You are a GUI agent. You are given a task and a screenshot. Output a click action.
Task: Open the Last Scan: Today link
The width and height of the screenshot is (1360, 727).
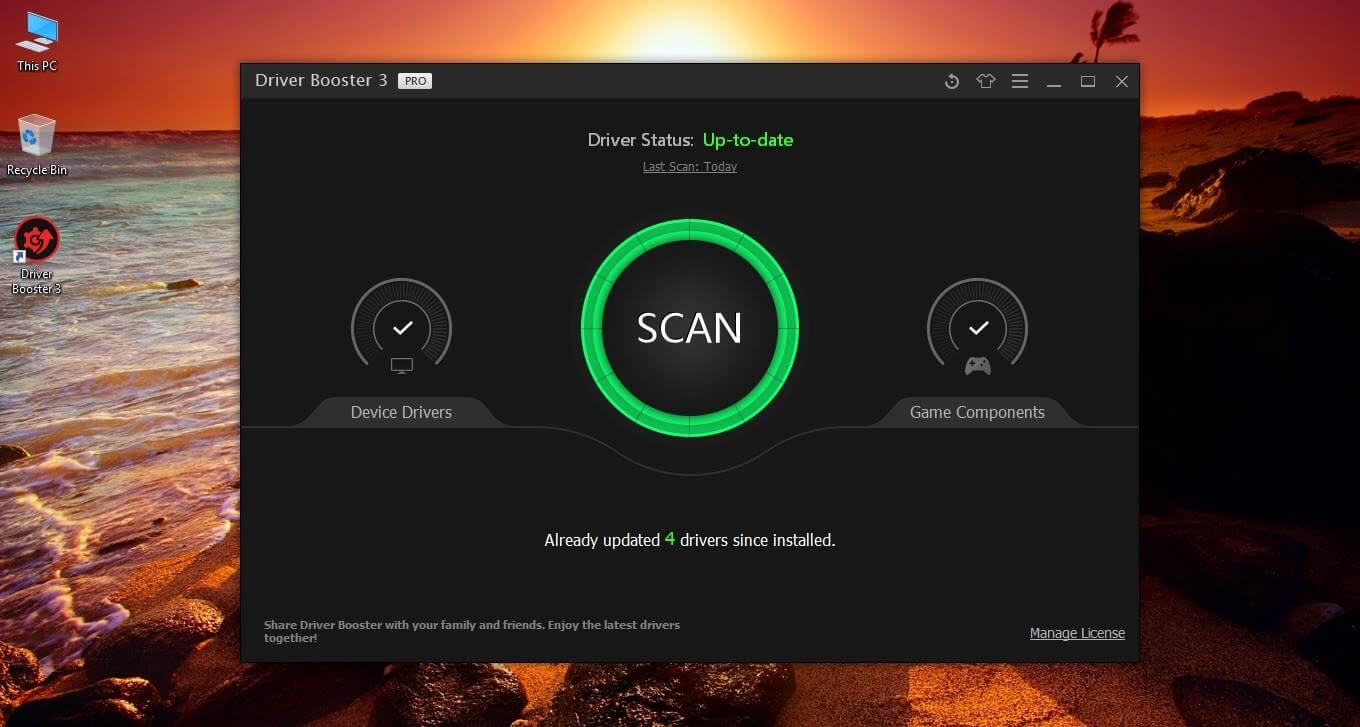690,167
